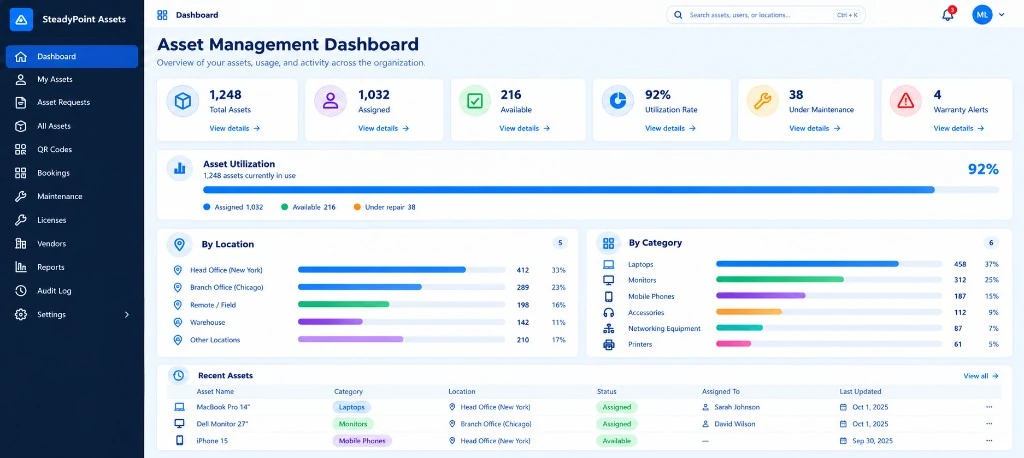Click the Total Assets cube icon
The image size is (1024, 458).
[x=183, y=101]
